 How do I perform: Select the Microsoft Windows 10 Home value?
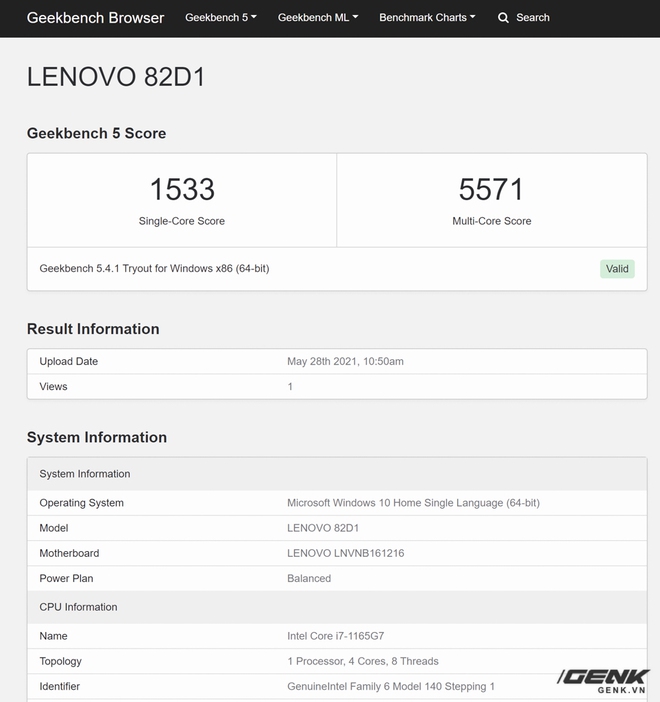pos(413,503)
